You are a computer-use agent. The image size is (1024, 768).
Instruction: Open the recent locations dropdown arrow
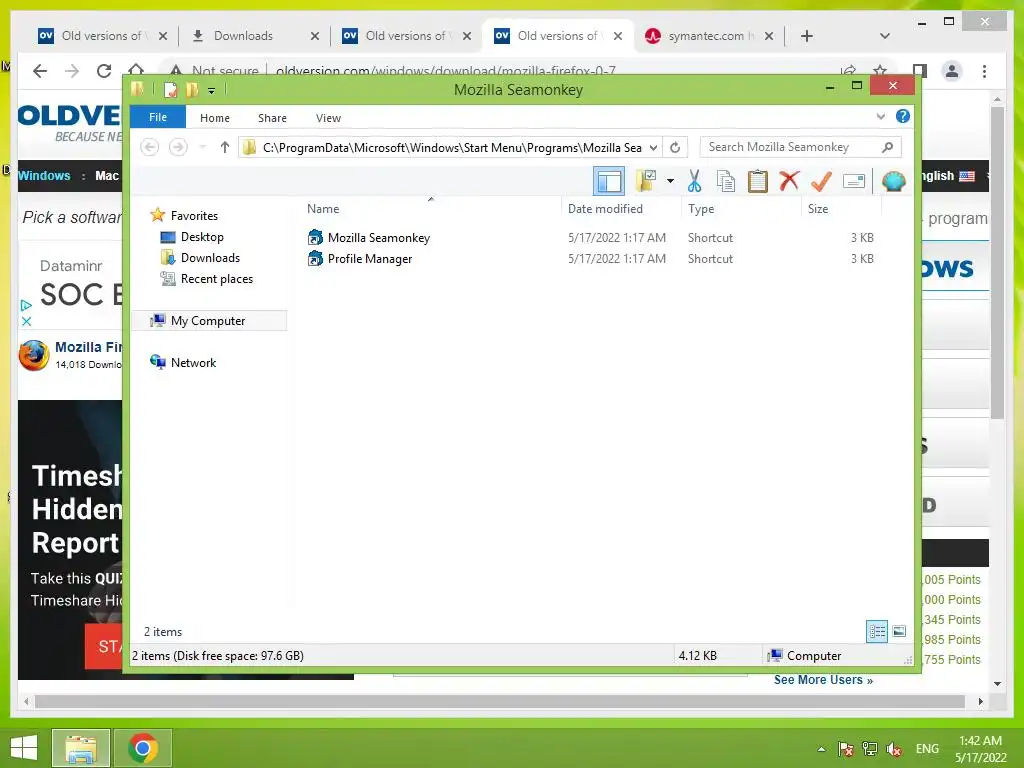202,147
